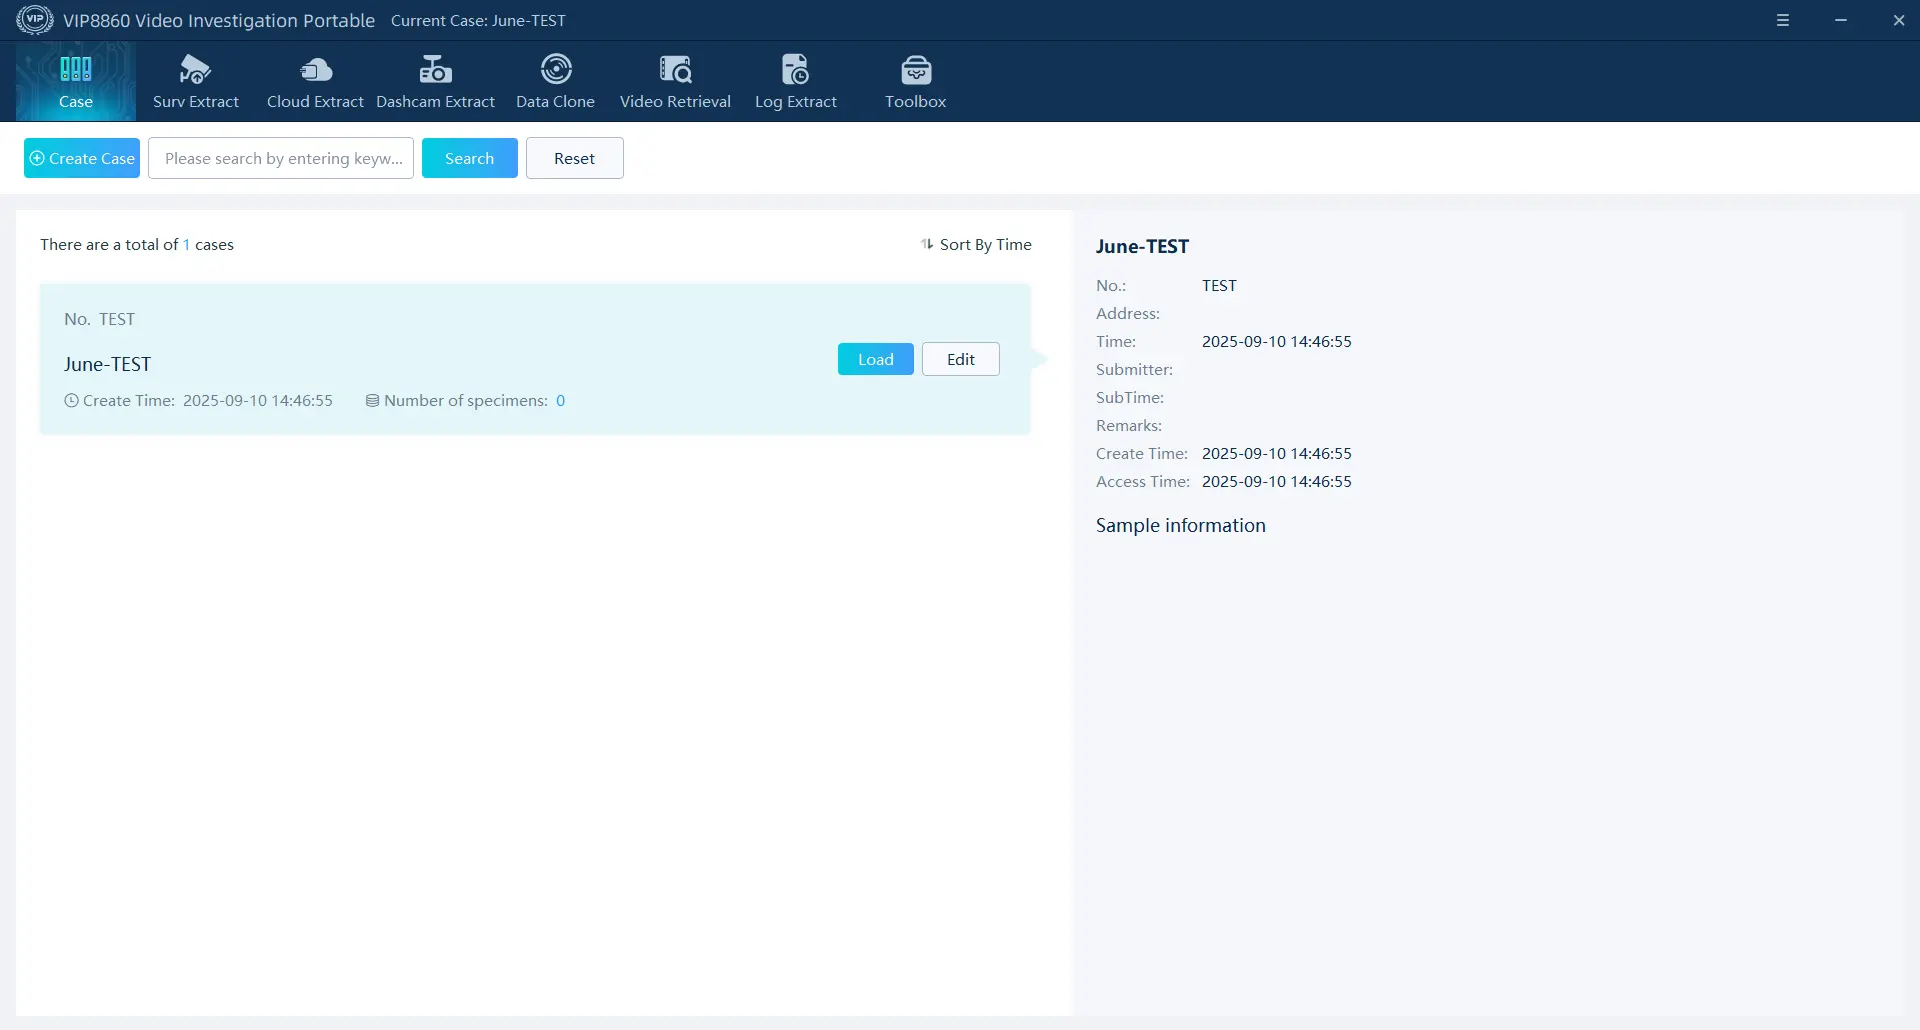Viewport: 1920px width, 1030px height.
Task: Click the Search button
Action: click(x=469, y=158)
